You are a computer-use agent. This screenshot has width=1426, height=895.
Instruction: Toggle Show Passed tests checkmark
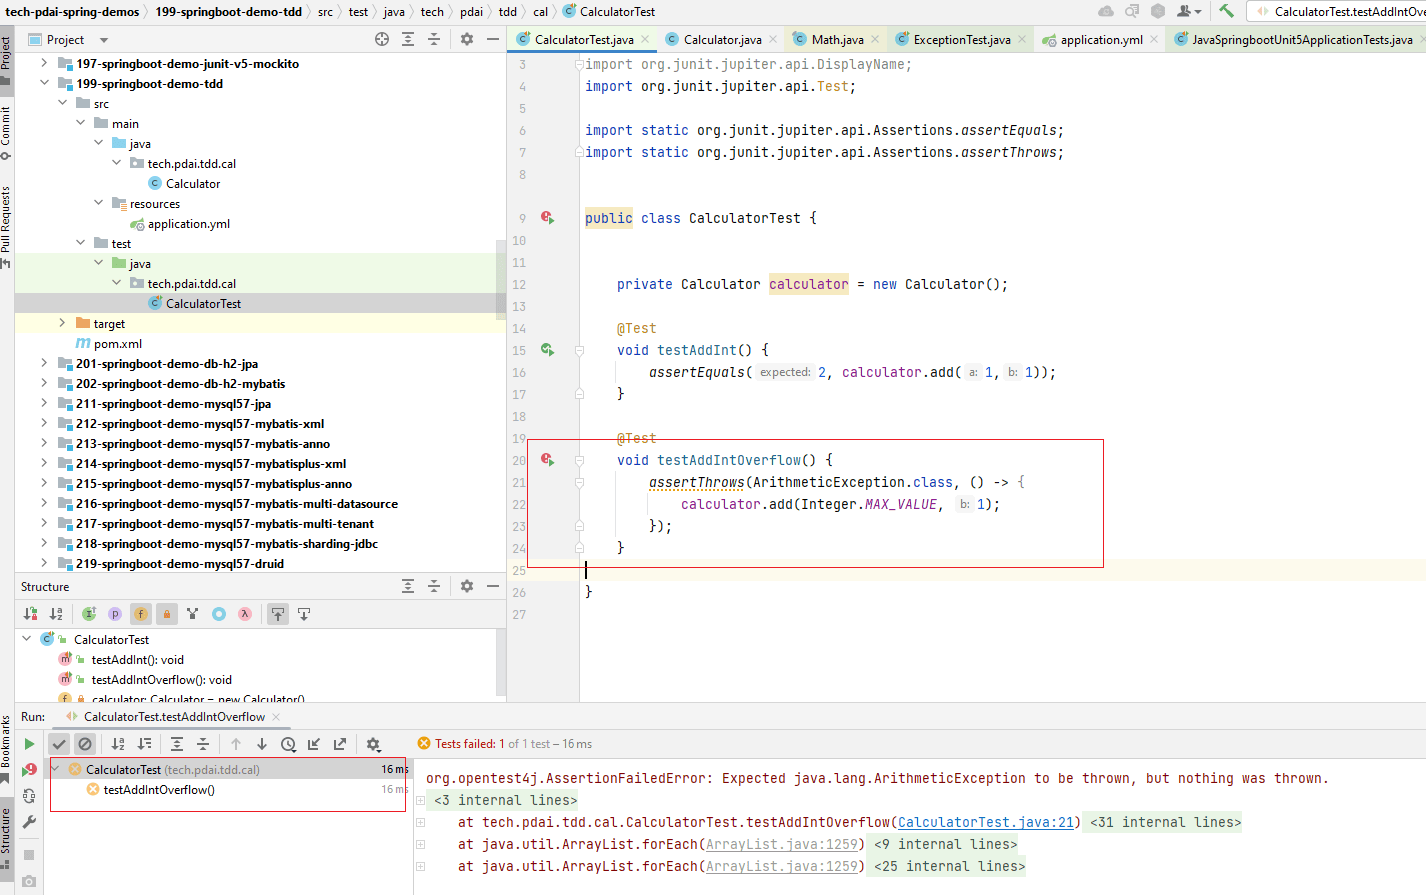click(60, 744)
